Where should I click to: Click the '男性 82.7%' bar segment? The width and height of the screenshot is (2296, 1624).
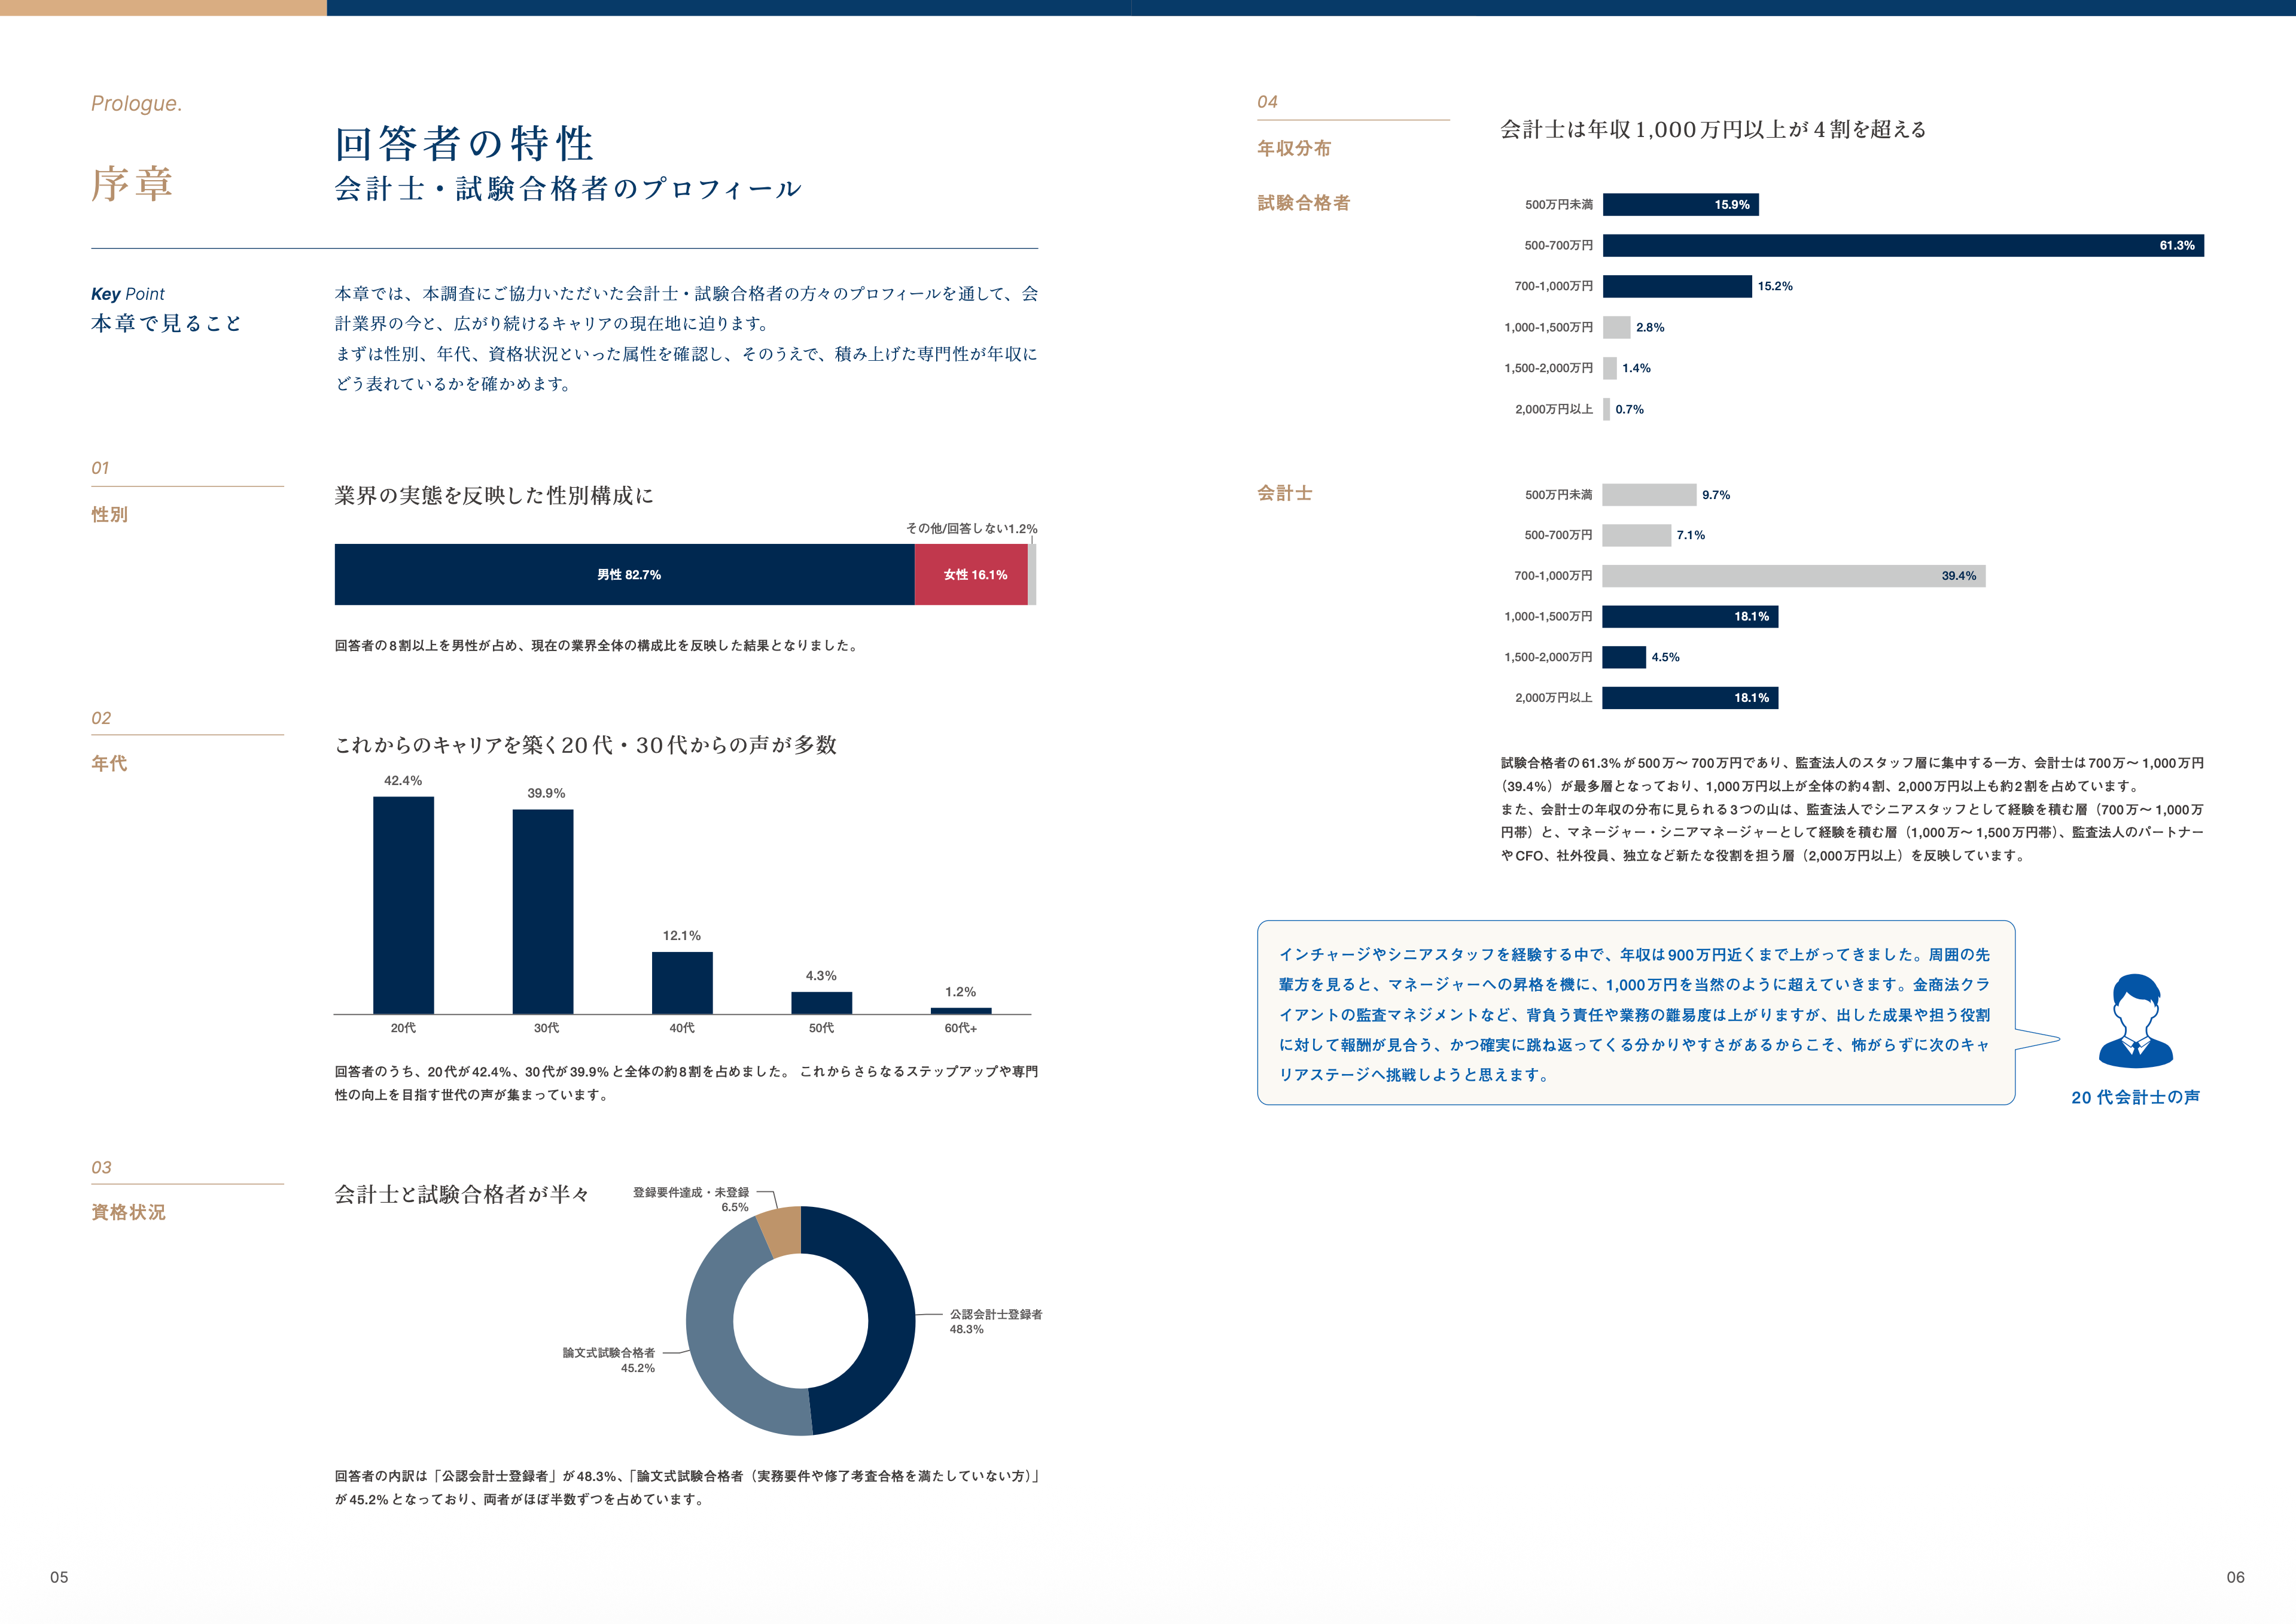[625, 574]
